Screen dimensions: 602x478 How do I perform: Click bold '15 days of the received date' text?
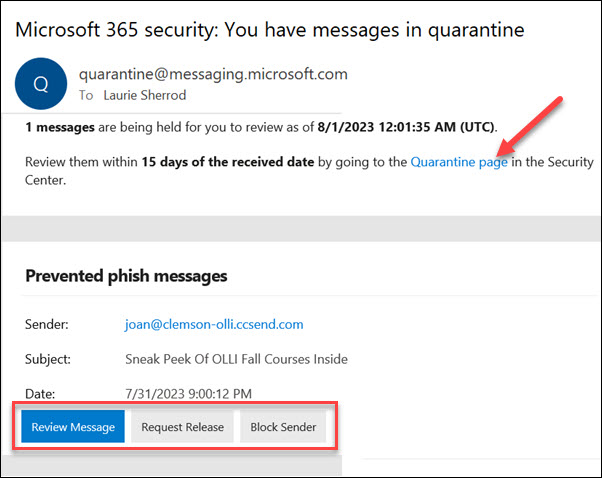[x=228, y=162]
